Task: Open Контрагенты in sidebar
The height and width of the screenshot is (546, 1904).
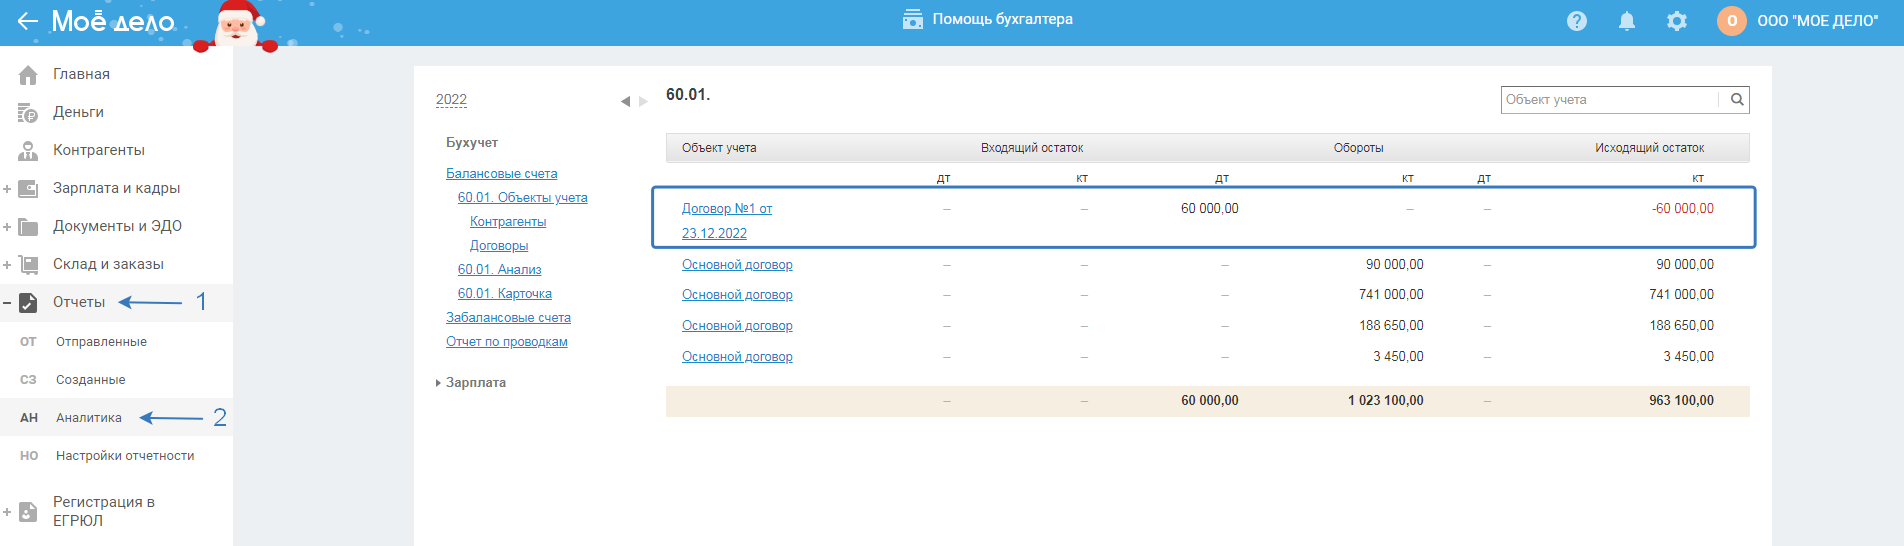Action: pos(99,150)
